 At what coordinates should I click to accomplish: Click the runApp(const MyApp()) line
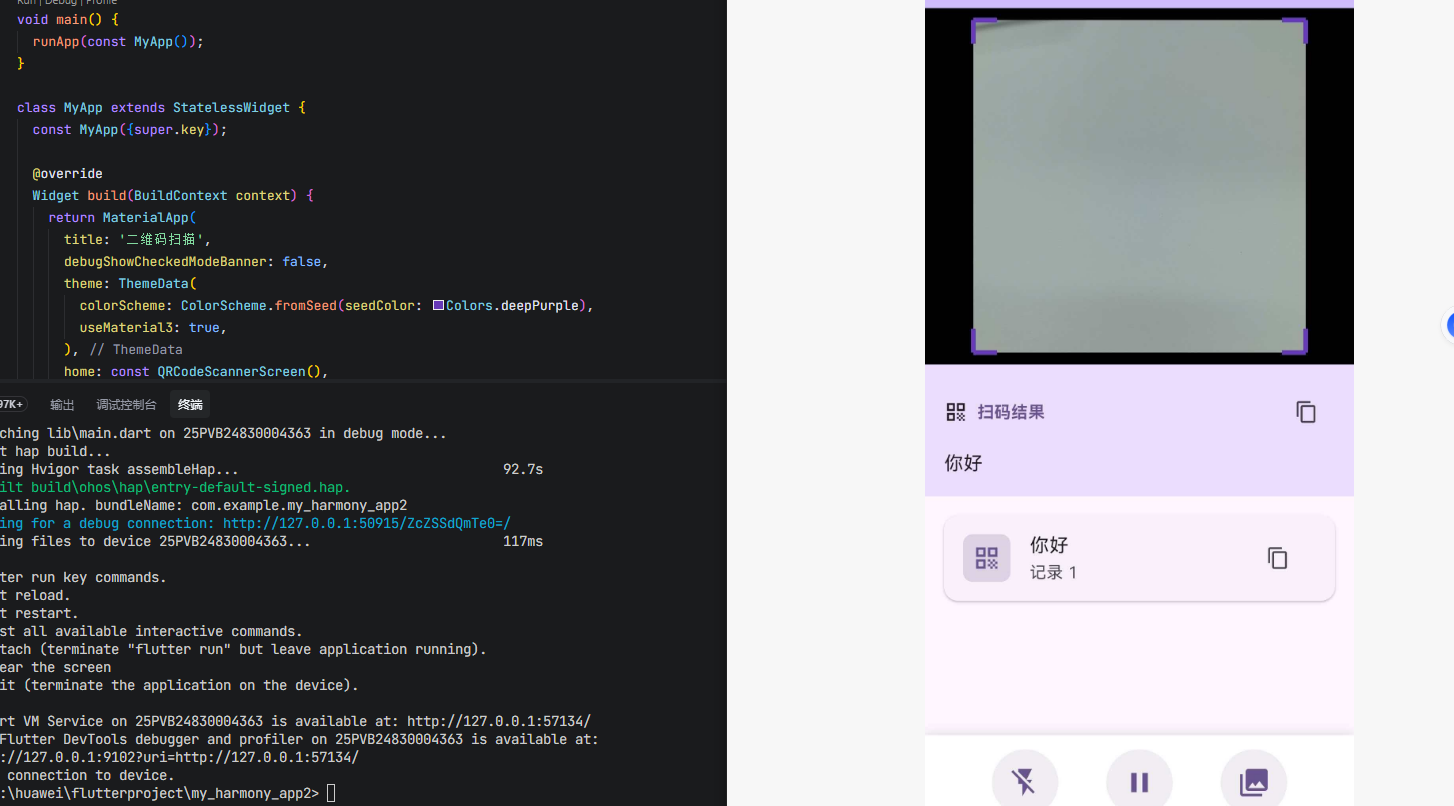point(118,41)
